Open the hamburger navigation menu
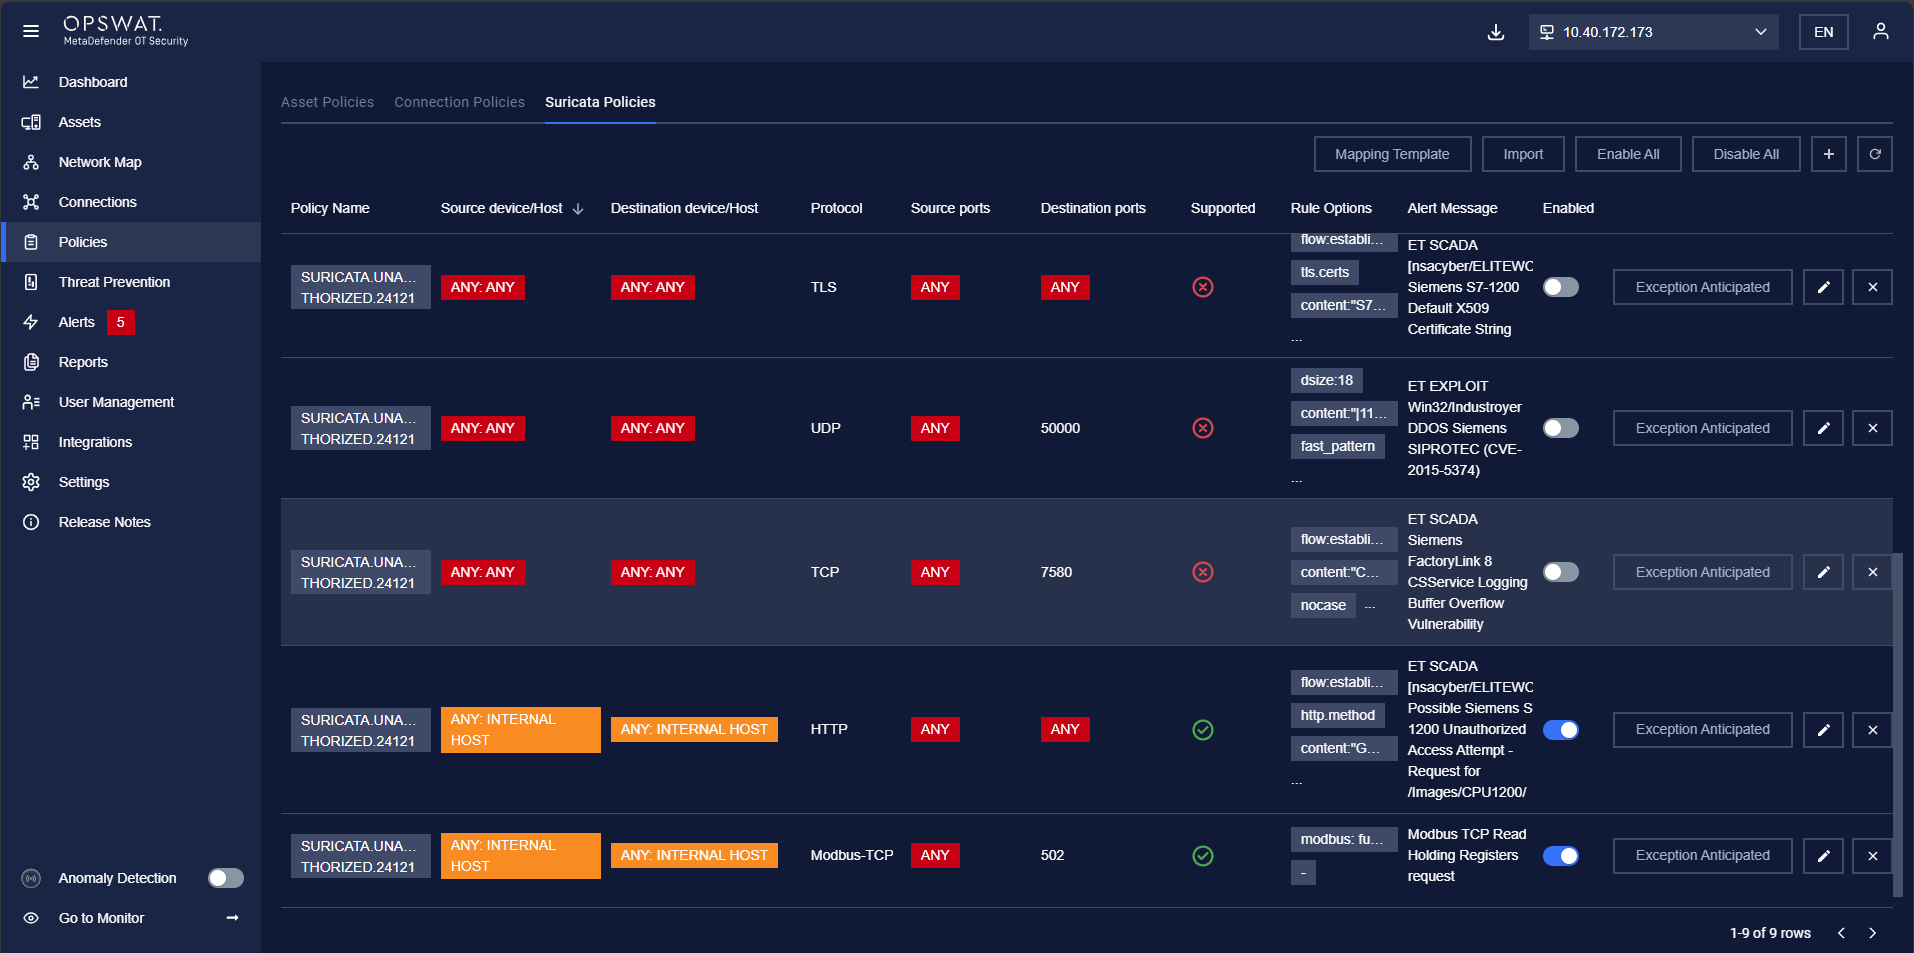Screen dimensions: 1914x953 pyautogui.click(x=31, y=31)
